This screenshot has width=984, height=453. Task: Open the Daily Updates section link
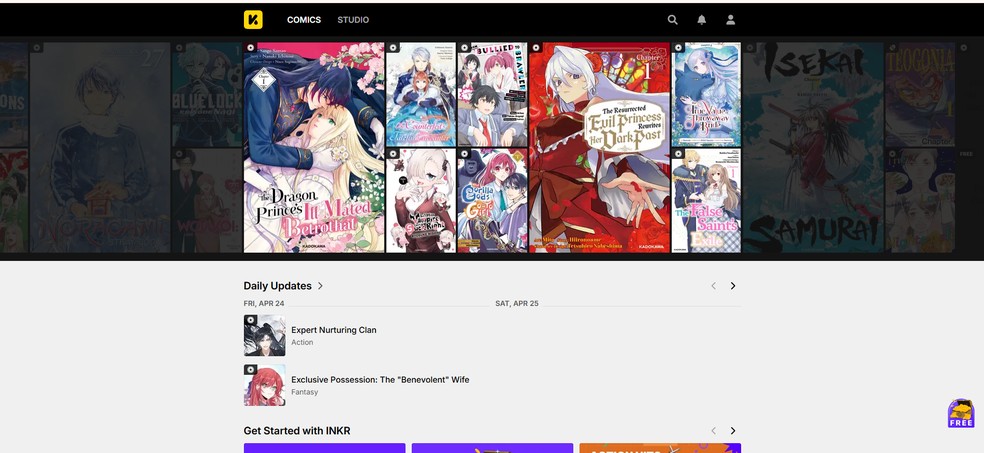coord(277,285)
